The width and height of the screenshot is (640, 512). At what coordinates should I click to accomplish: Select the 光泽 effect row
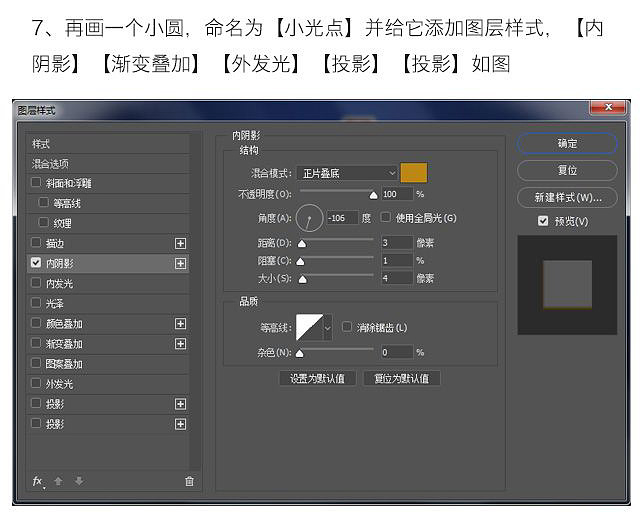pos(108,303)
